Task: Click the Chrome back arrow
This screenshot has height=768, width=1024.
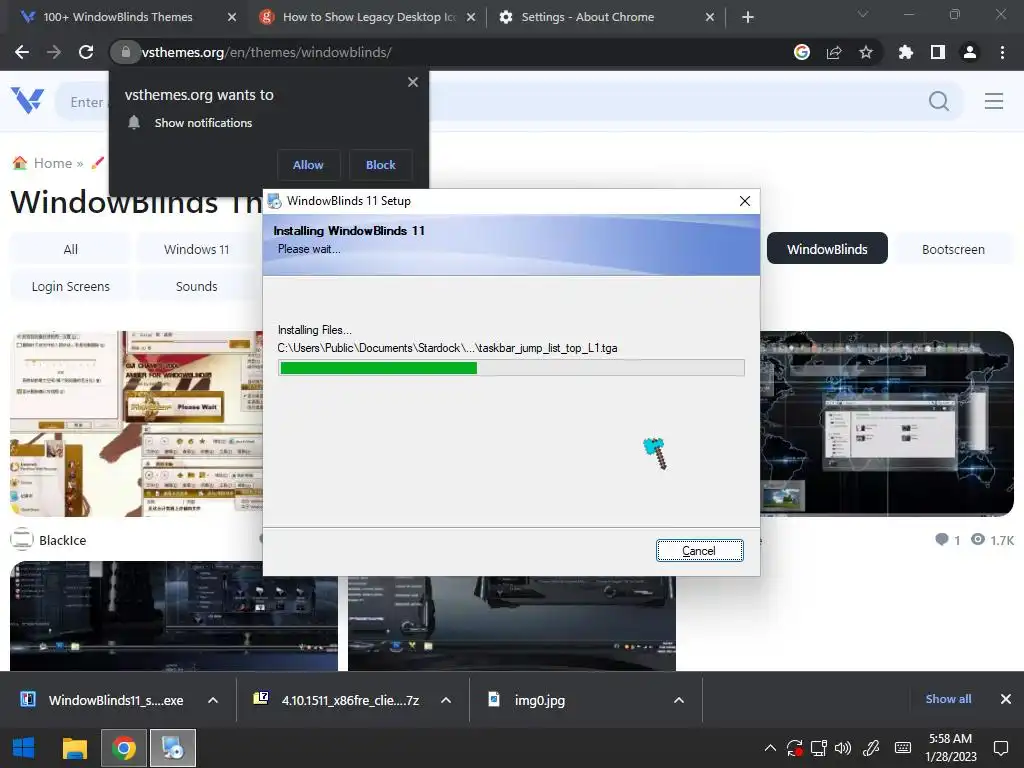Action: [22, 52]
